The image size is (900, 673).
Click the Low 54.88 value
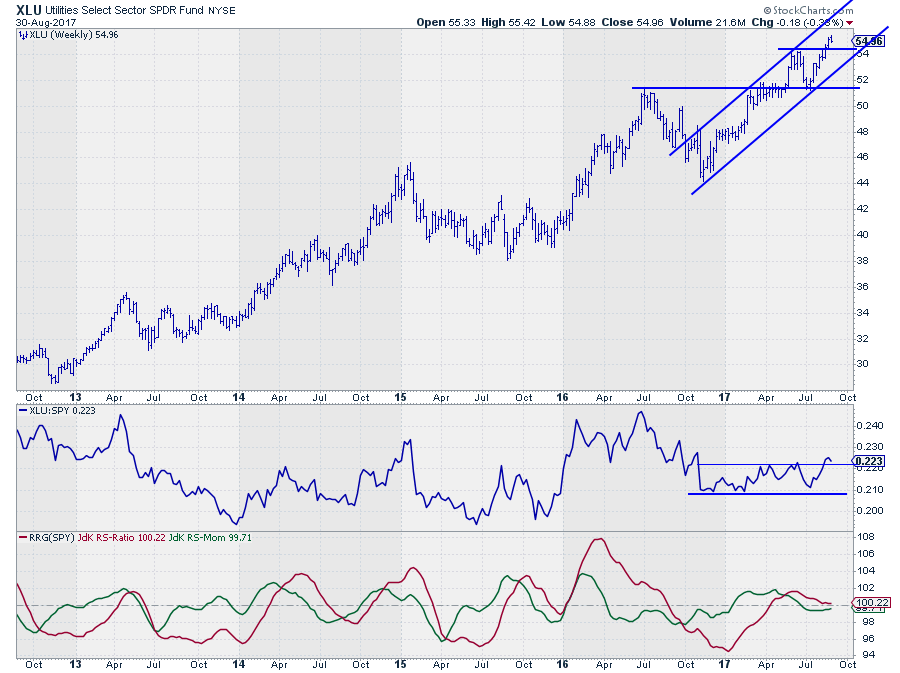[x=568, y=22]
